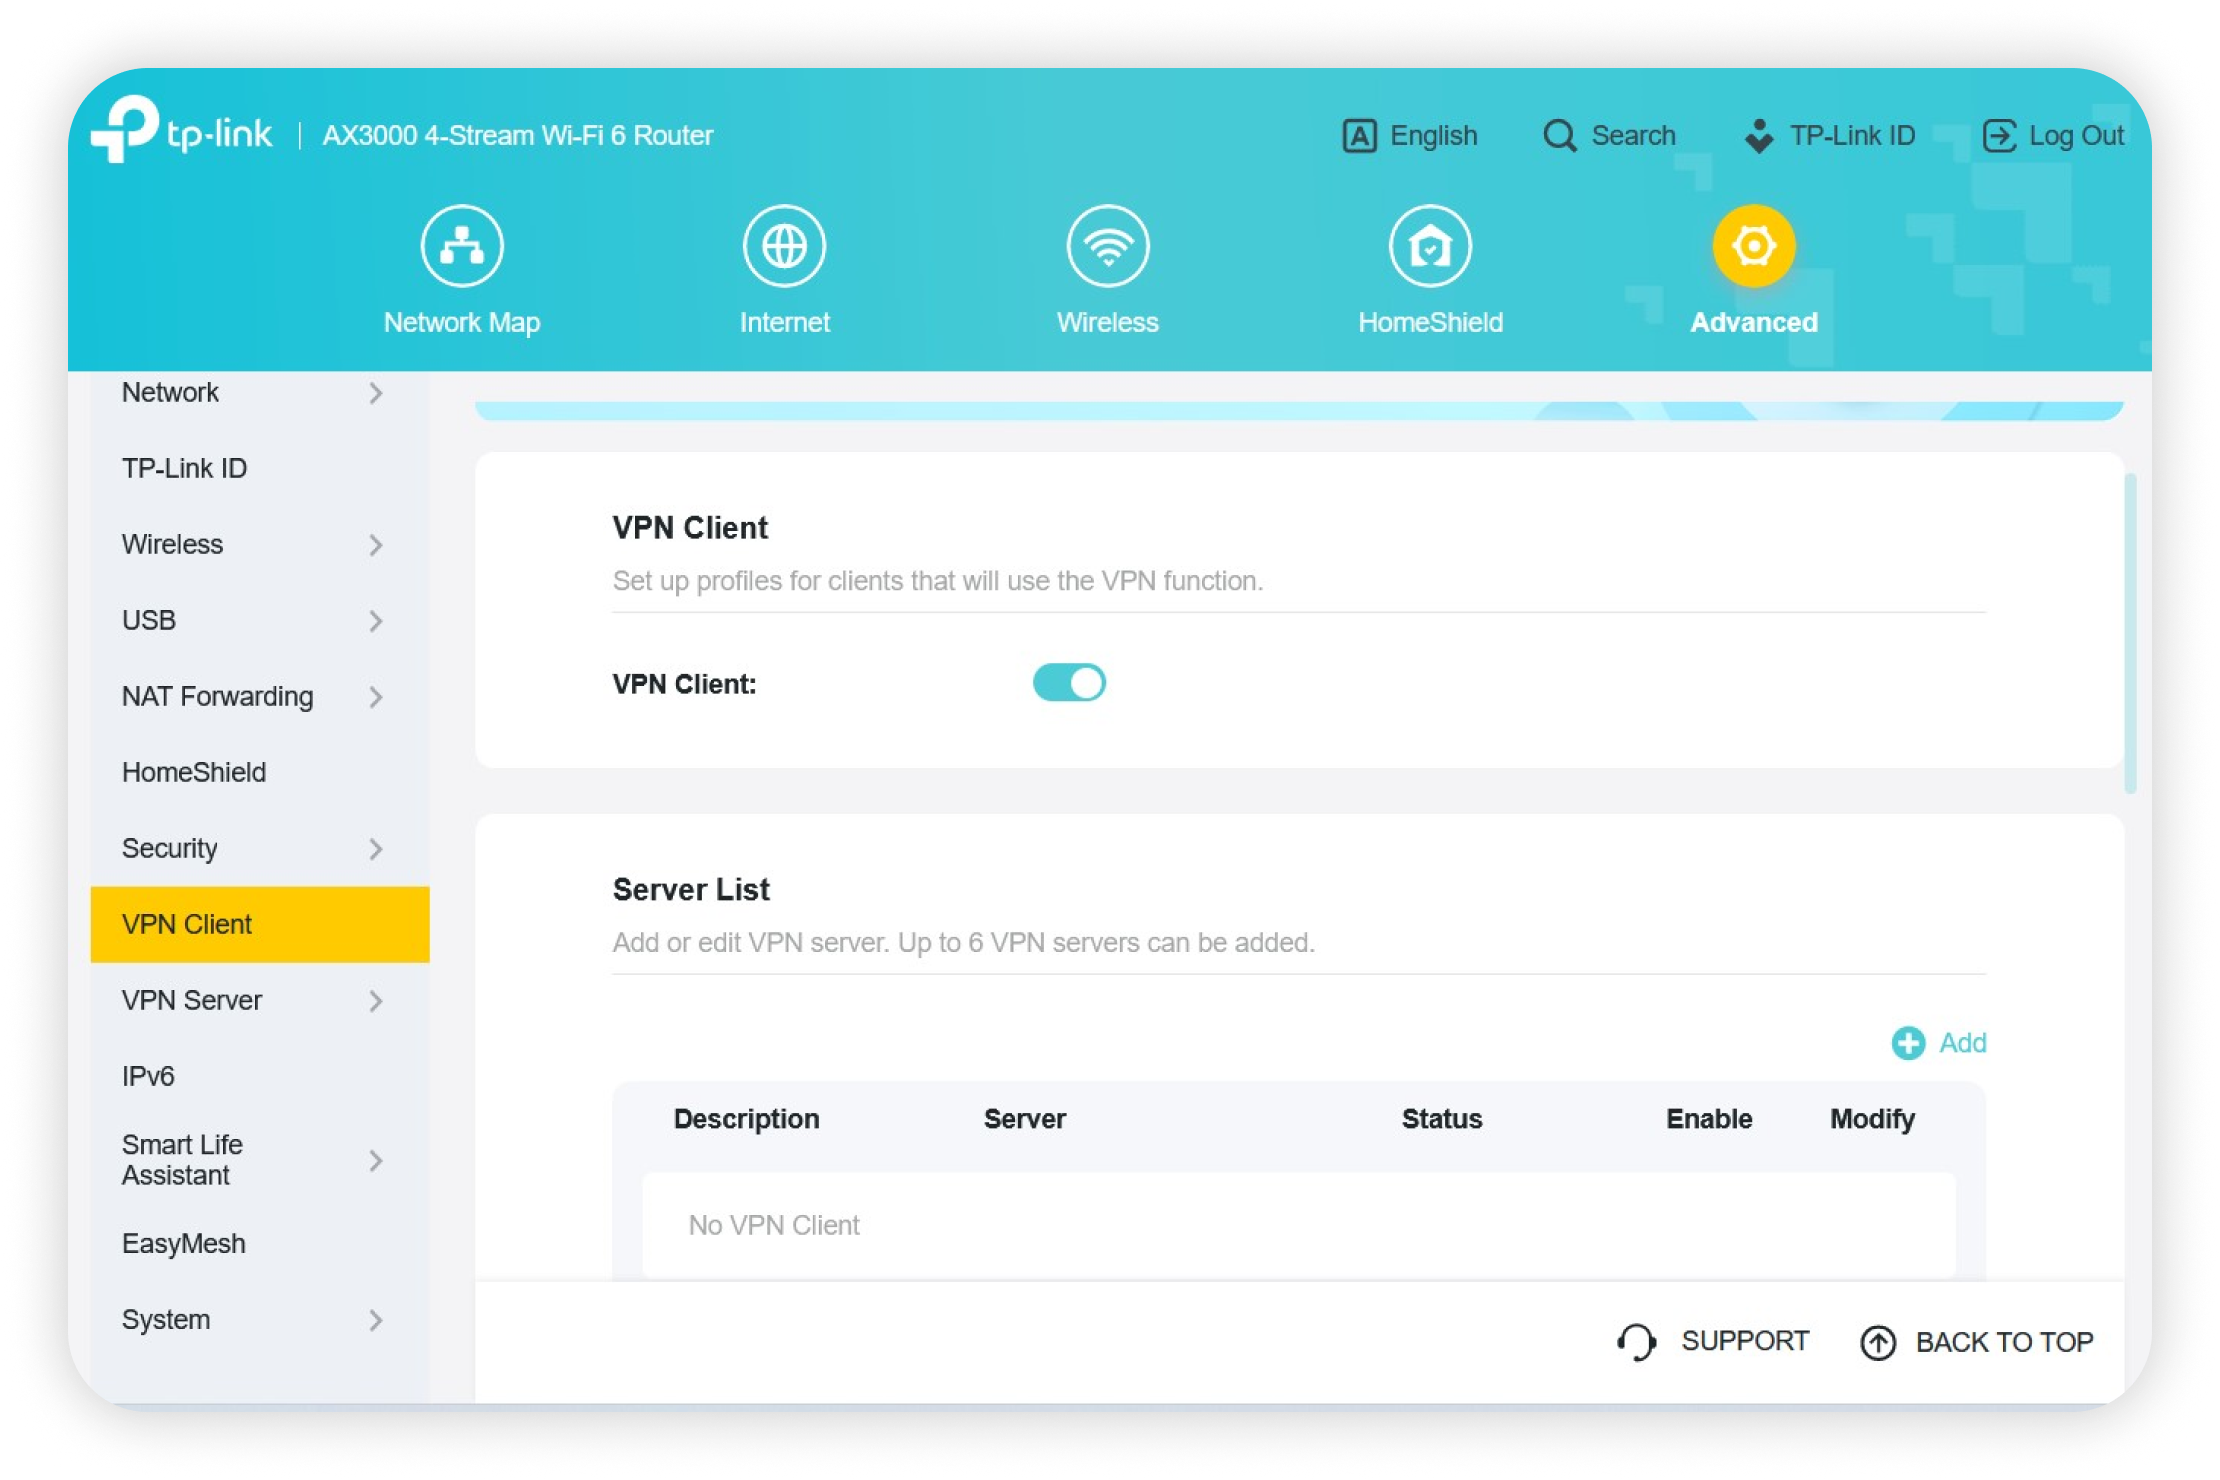The width and height of the screenshot is (2220, 1480).
Task: Disable the VPN Client toggle
Action: coord(1069,683)
